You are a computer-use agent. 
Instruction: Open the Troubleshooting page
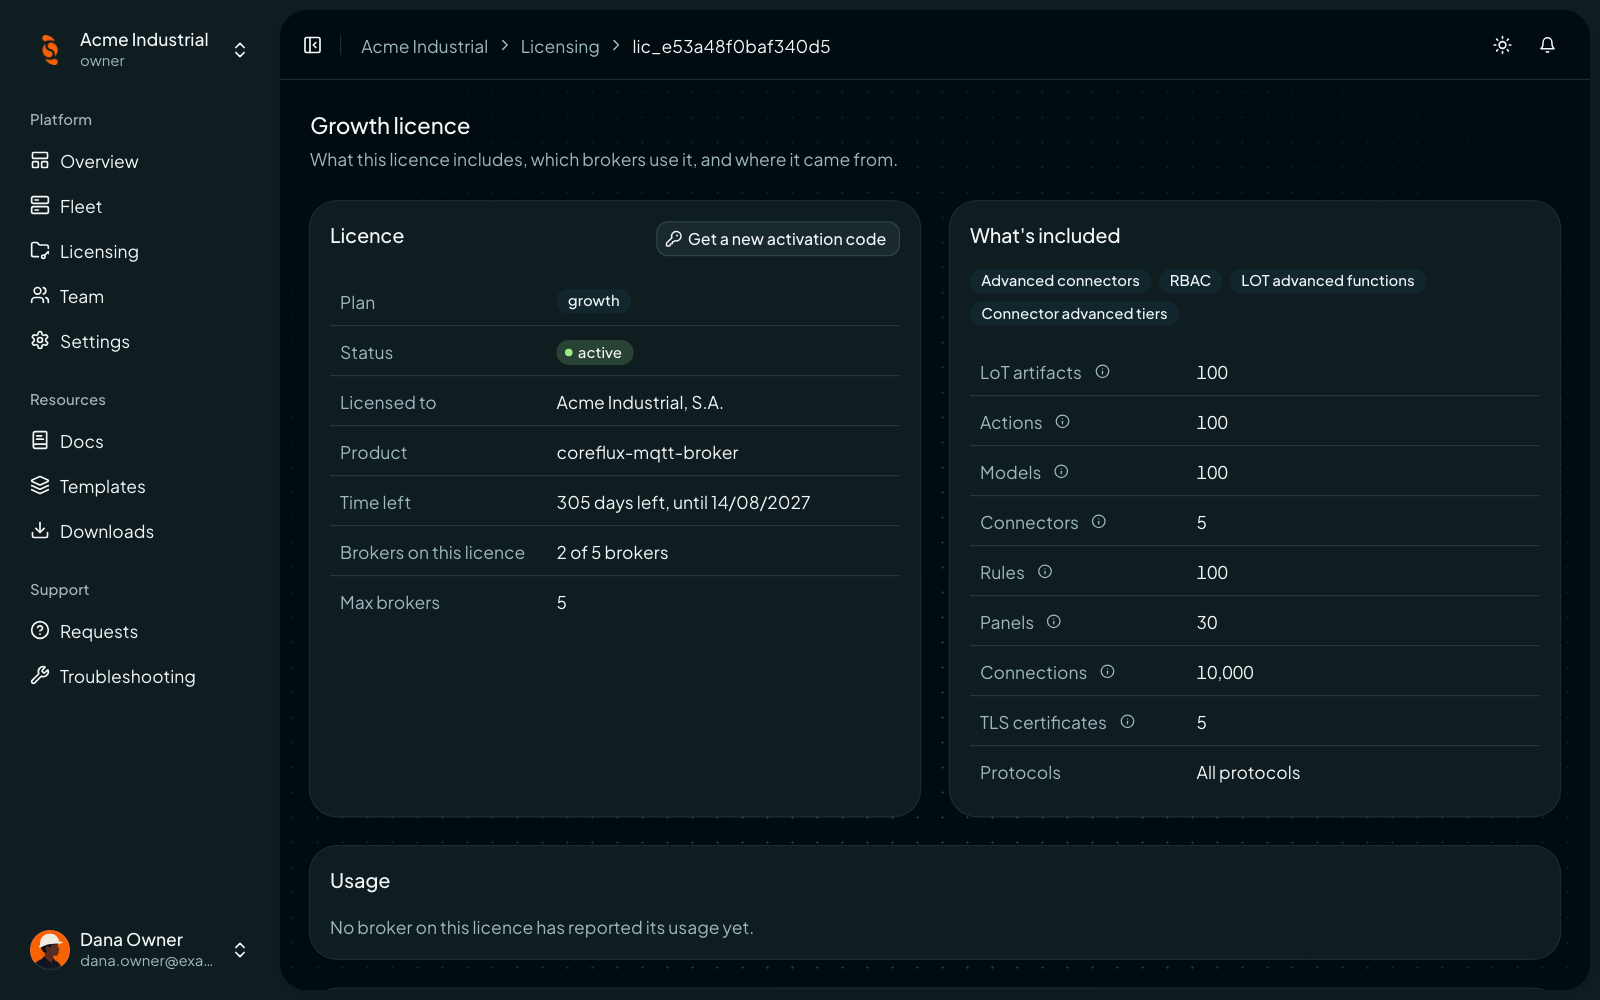pyautogui.click(x=140, y=676)
